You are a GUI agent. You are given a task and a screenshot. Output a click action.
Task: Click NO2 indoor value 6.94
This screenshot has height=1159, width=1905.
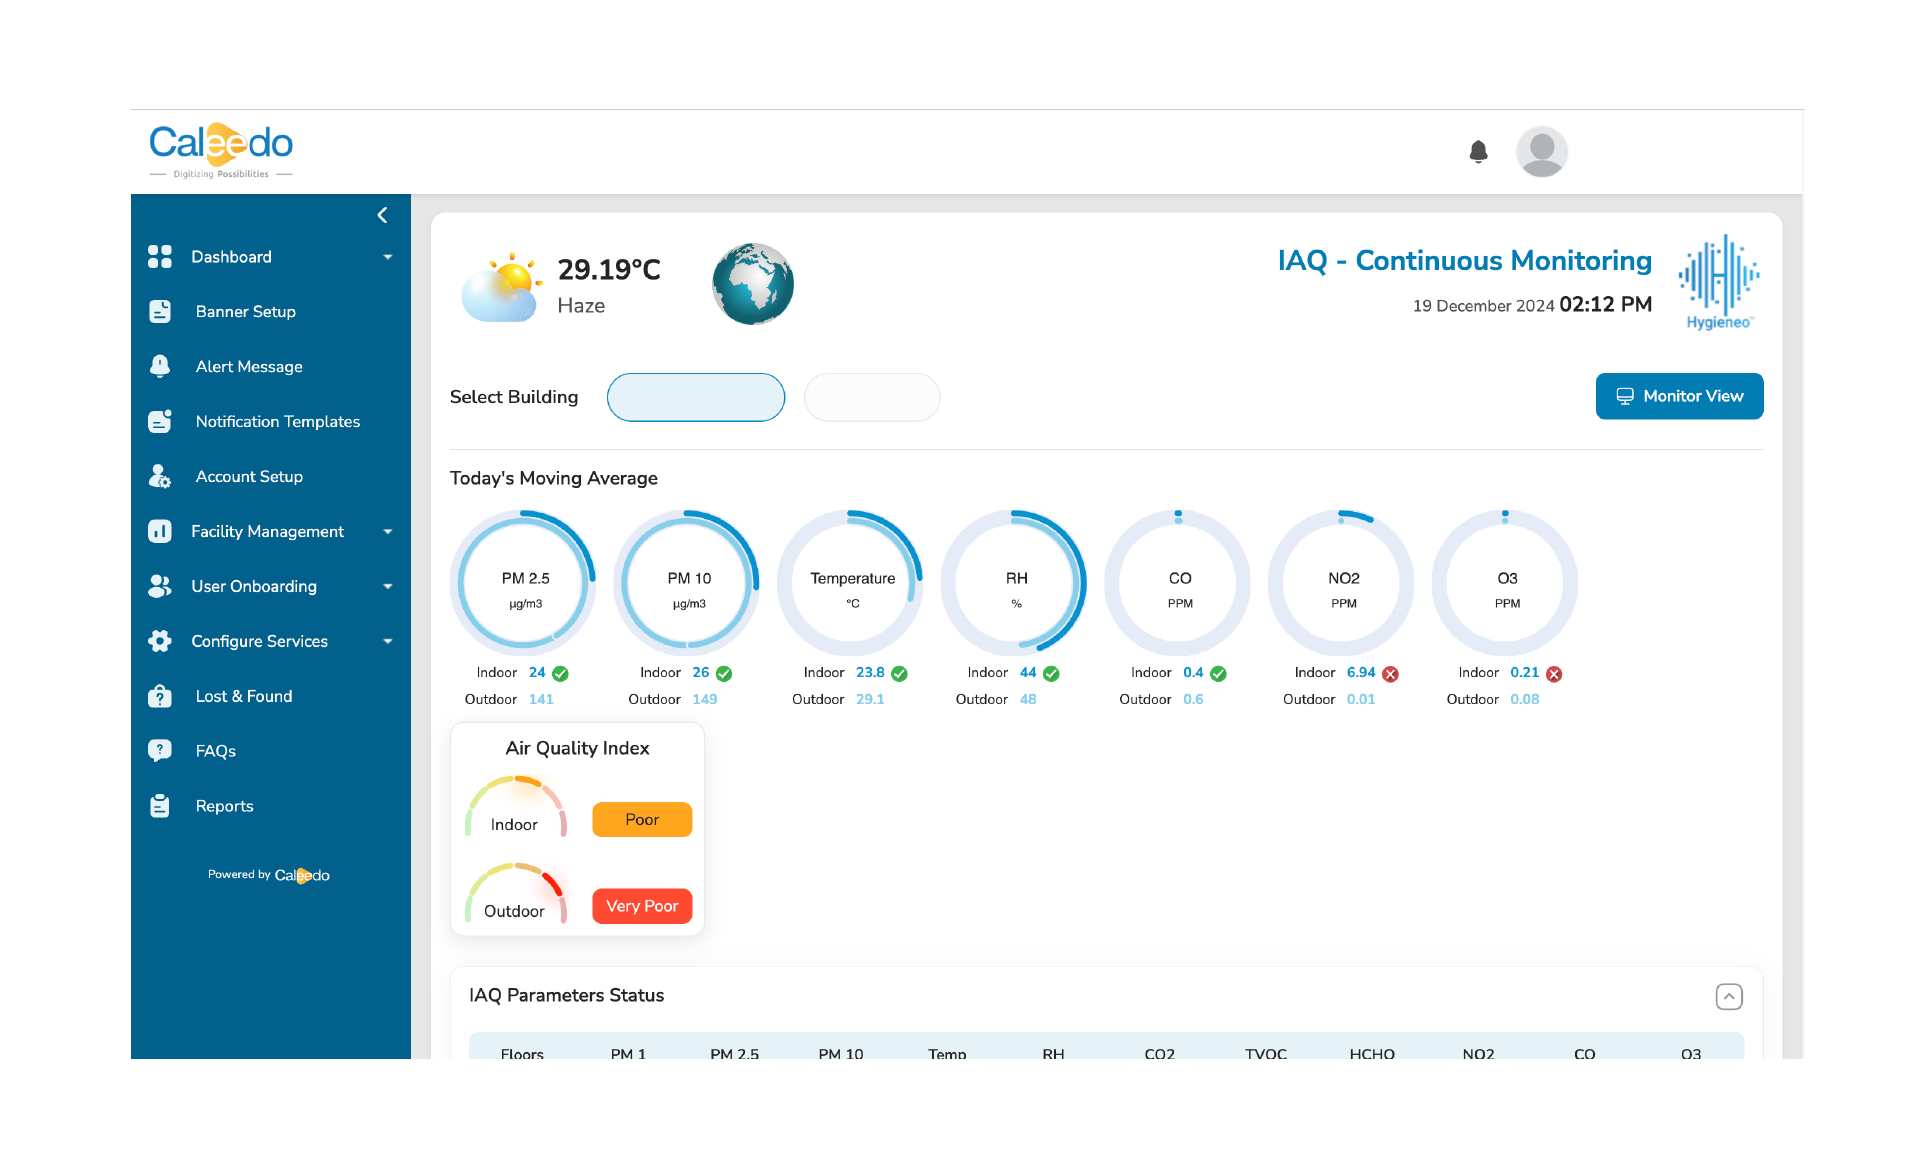click(1360, 672)
